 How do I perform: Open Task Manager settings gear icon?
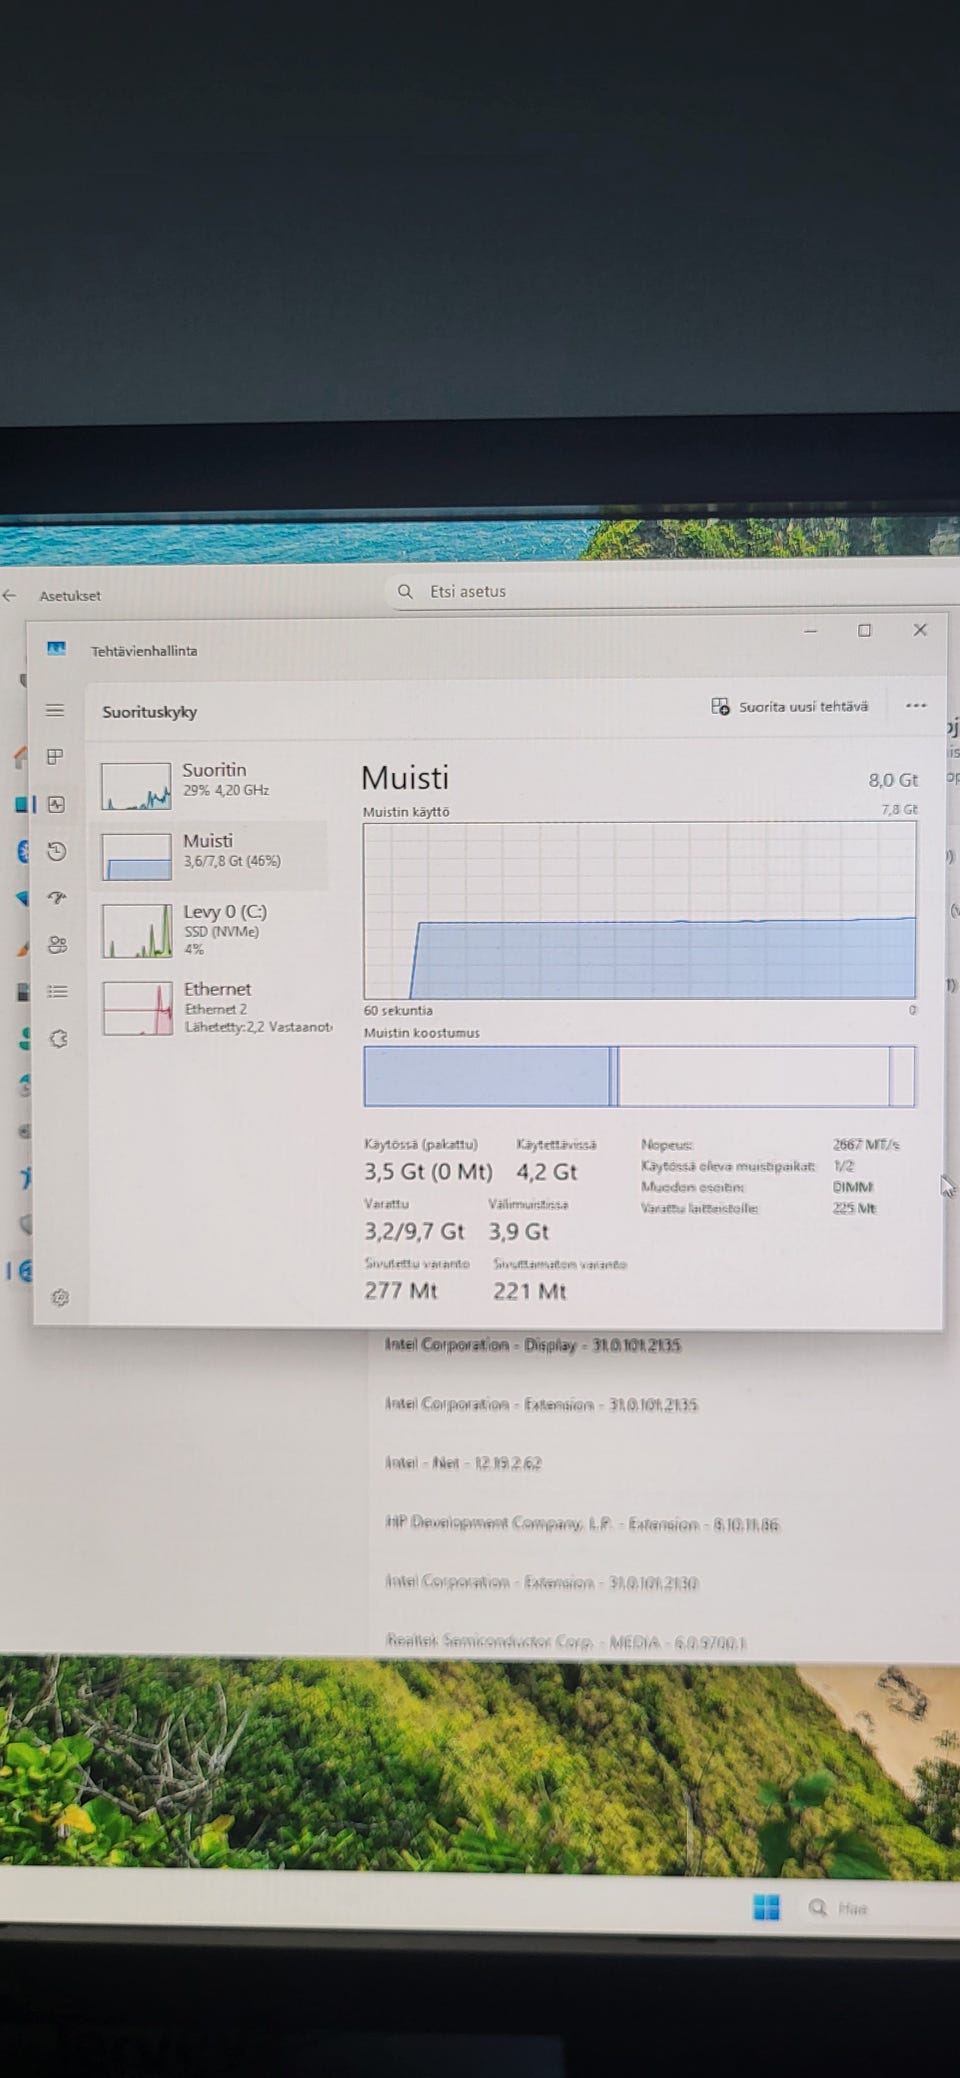60,1297
